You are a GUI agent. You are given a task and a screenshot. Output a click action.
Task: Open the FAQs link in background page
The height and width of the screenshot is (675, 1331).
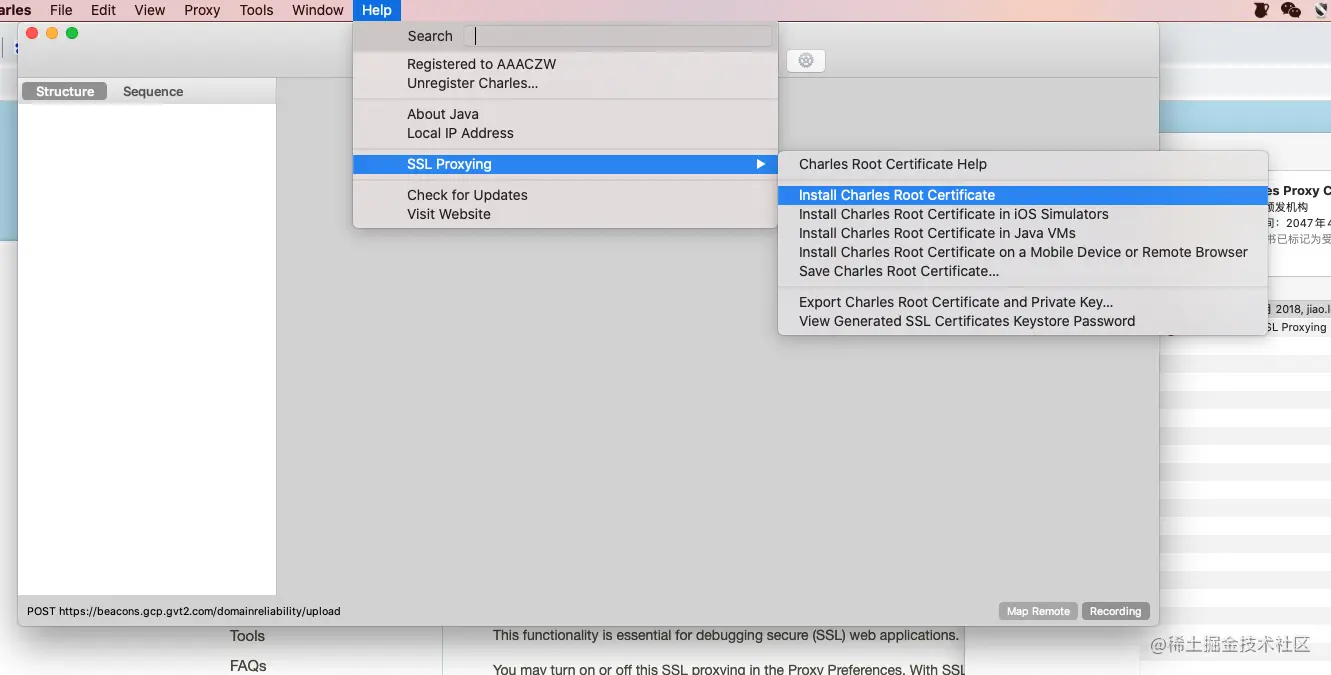click(x=248, y=665)
